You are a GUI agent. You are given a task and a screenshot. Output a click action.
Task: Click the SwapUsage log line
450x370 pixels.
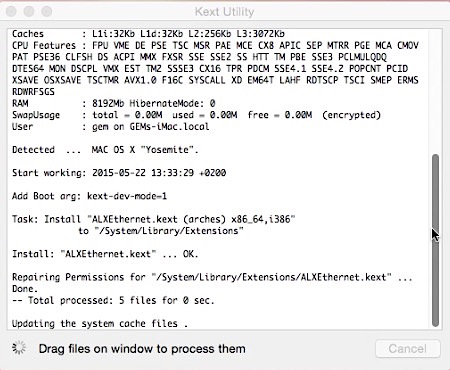click(196, 115)
